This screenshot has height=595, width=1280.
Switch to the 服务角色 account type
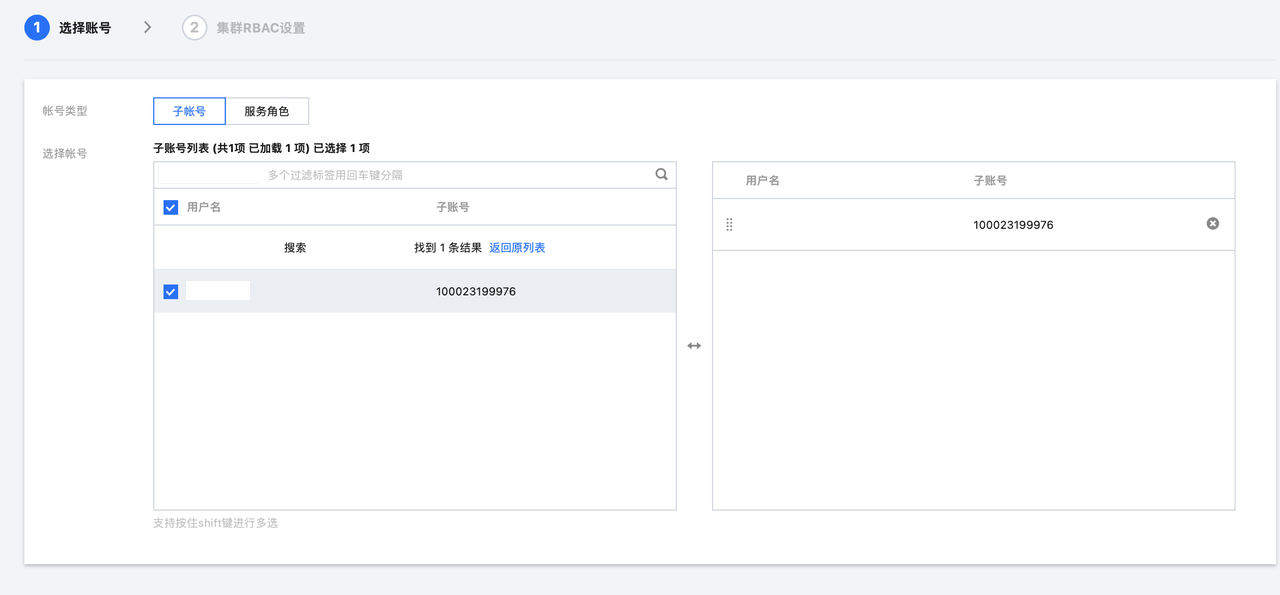(x=266, y=111)
